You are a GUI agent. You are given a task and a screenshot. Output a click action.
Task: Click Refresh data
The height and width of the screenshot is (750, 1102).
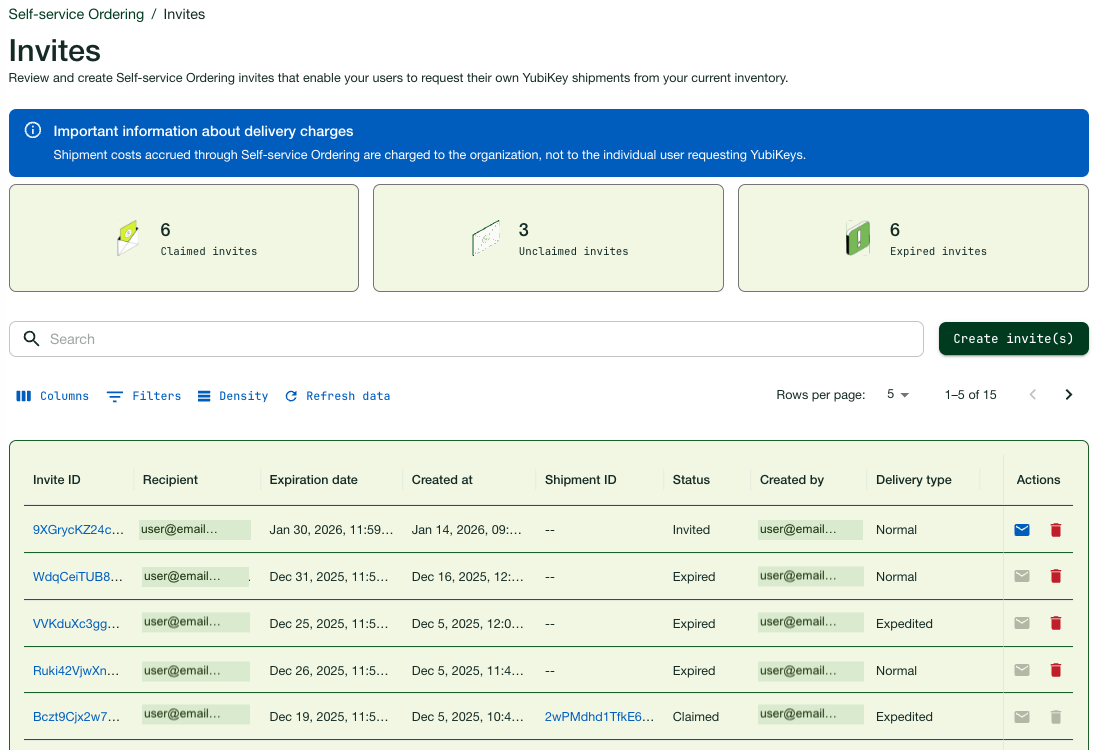tap(337, 396)
